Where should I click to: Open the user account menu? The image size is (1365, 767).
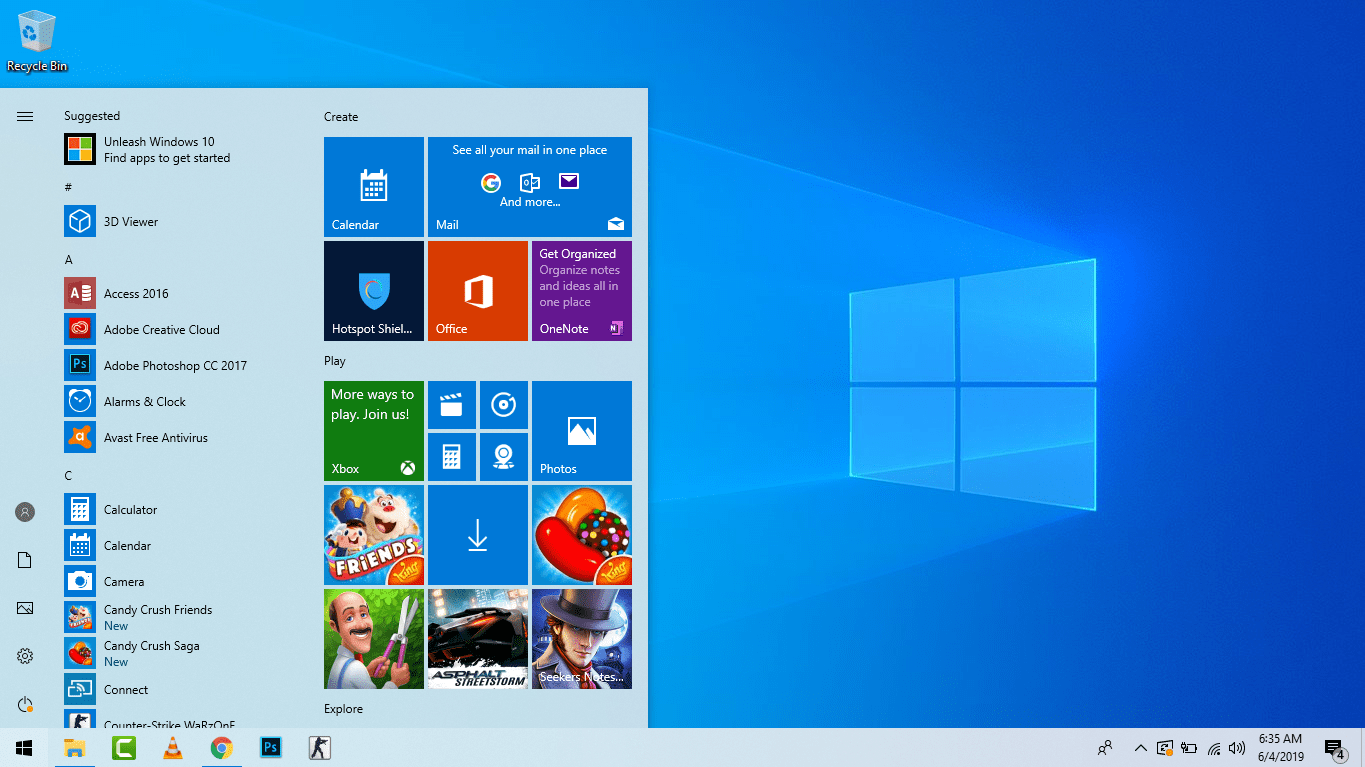pos(25,512)
